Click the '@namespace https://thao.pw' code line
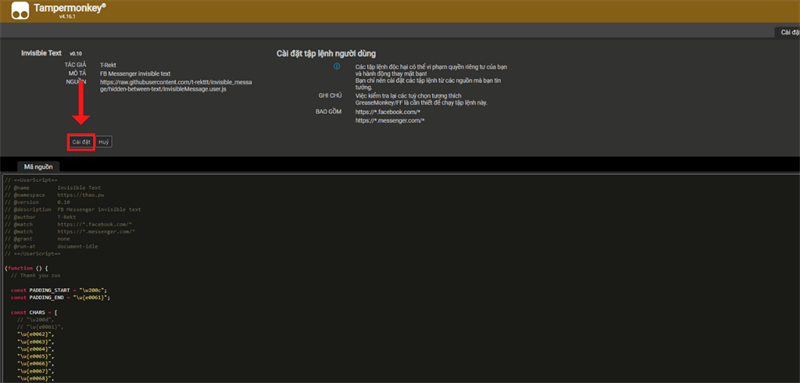 coord(55,195)
